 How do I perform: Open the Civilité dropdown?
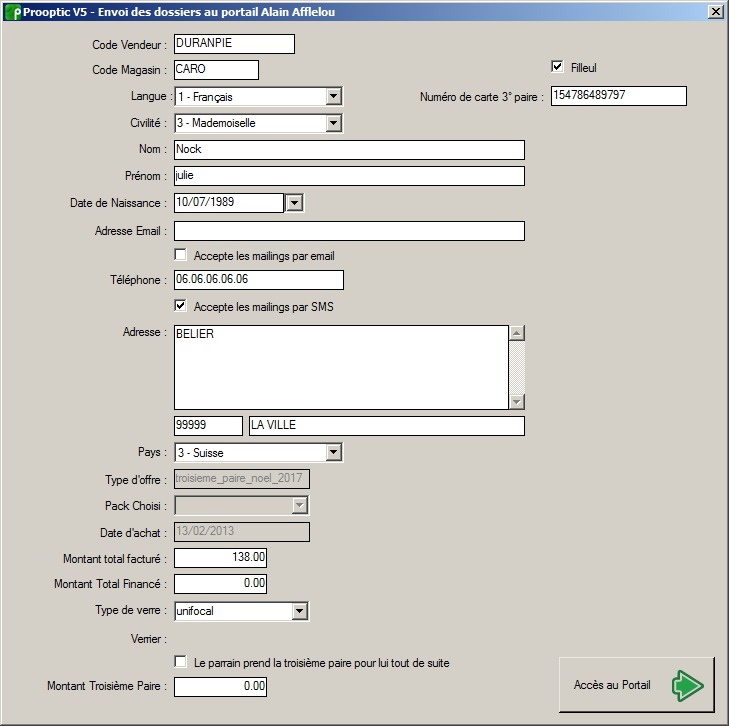coord(333,123)
